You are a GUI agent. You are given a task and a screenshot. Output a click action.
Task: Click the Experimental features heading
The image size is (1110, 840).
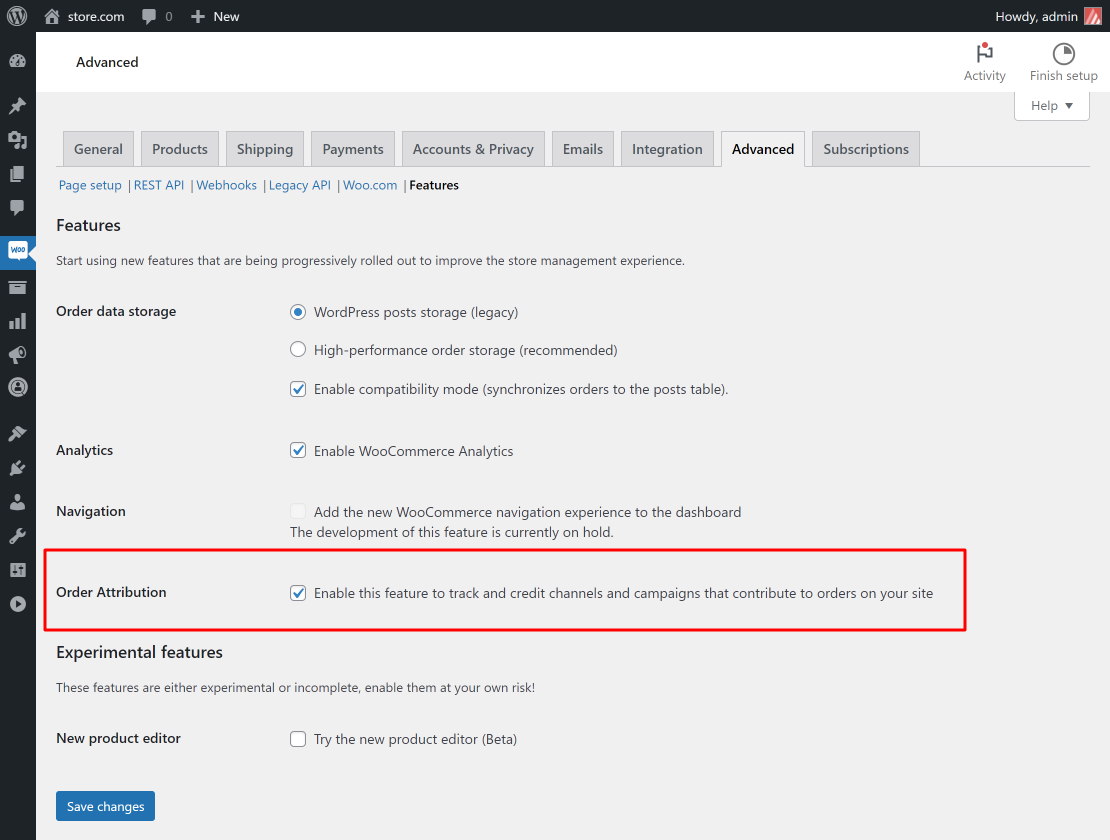click(x=139, y=652)
